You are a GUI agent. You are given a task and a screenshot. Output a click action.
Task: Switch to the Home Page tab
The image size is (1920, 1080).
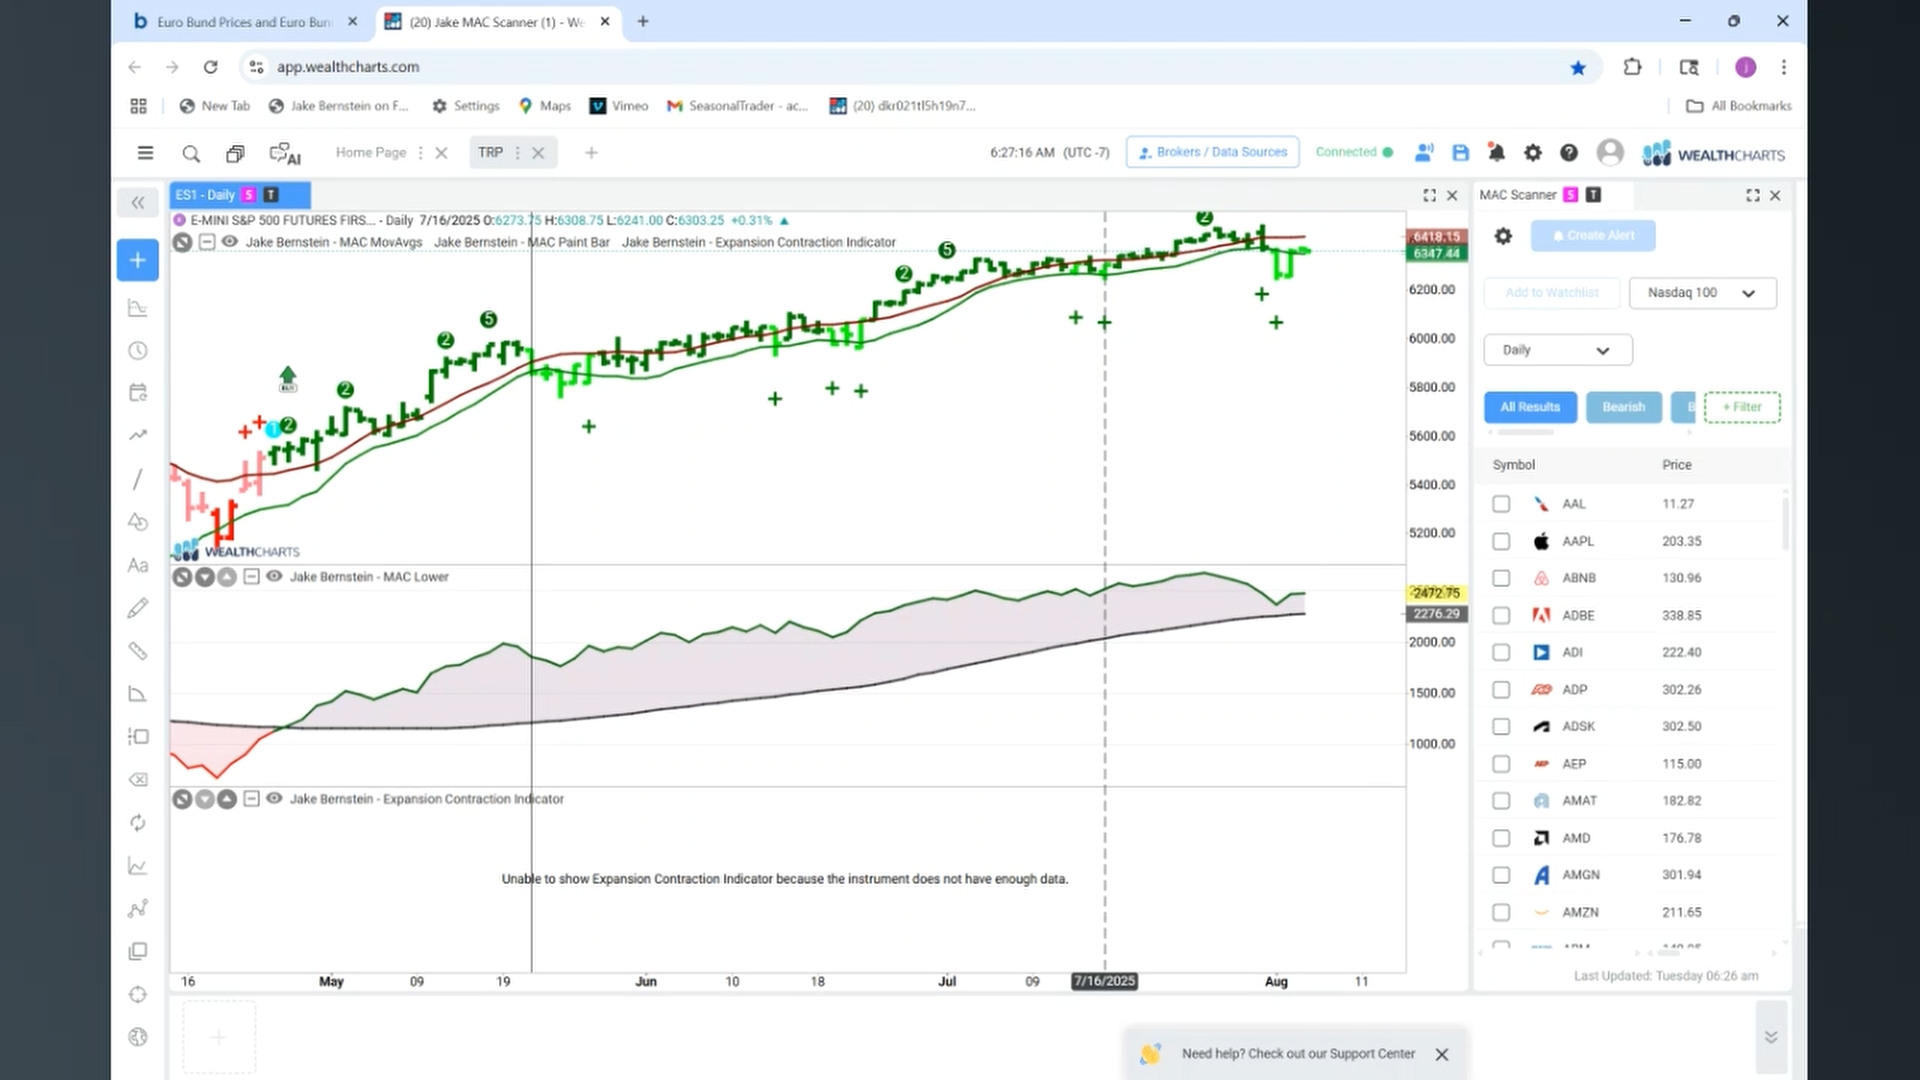pyautogui.click(x=371, y=153)
